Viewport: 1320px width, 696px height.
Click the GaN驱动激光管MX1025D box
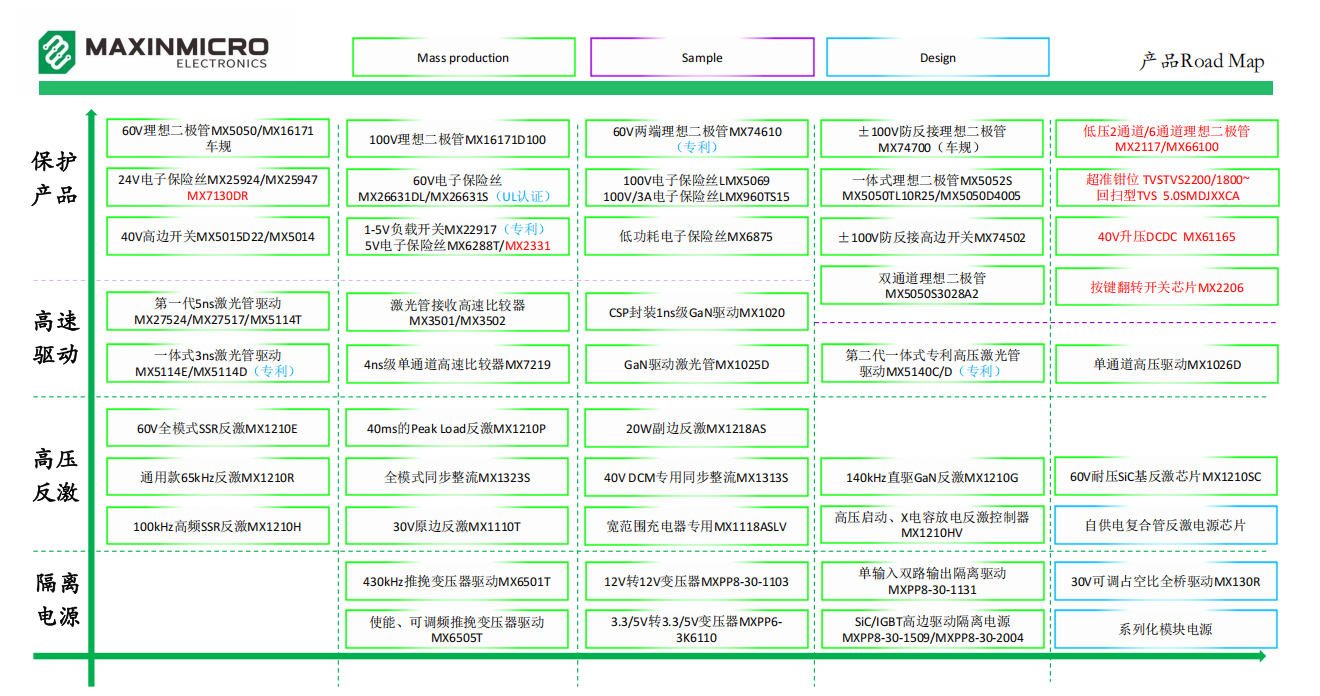(697, 364)
